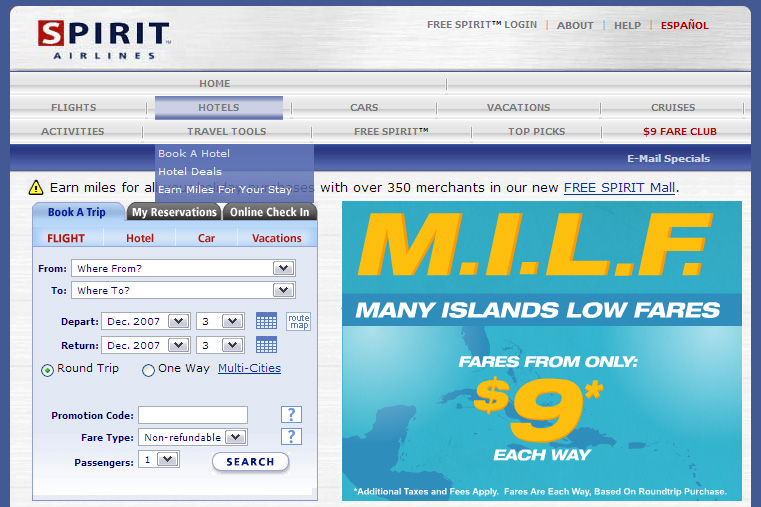Image resolution: width=761 pixels, height=507 pixels.
Task: Open E-Mail Specials link
Action: pyautogui.click(x=668, y=158)
